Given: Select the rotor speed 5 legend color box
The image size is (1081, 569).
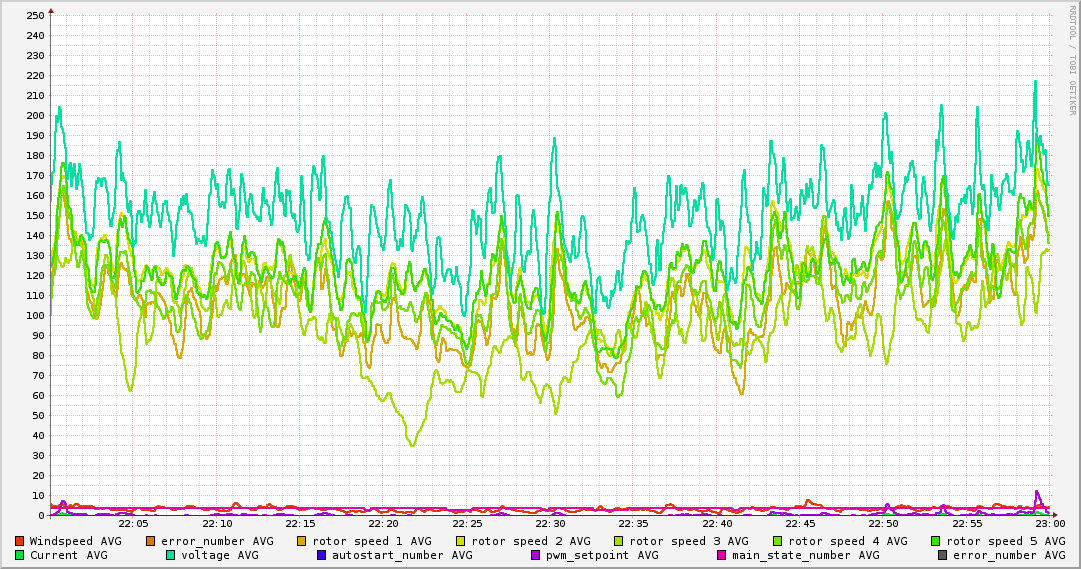Looking at the screenshot, I should pyautogui.click(x=936, y=541).
